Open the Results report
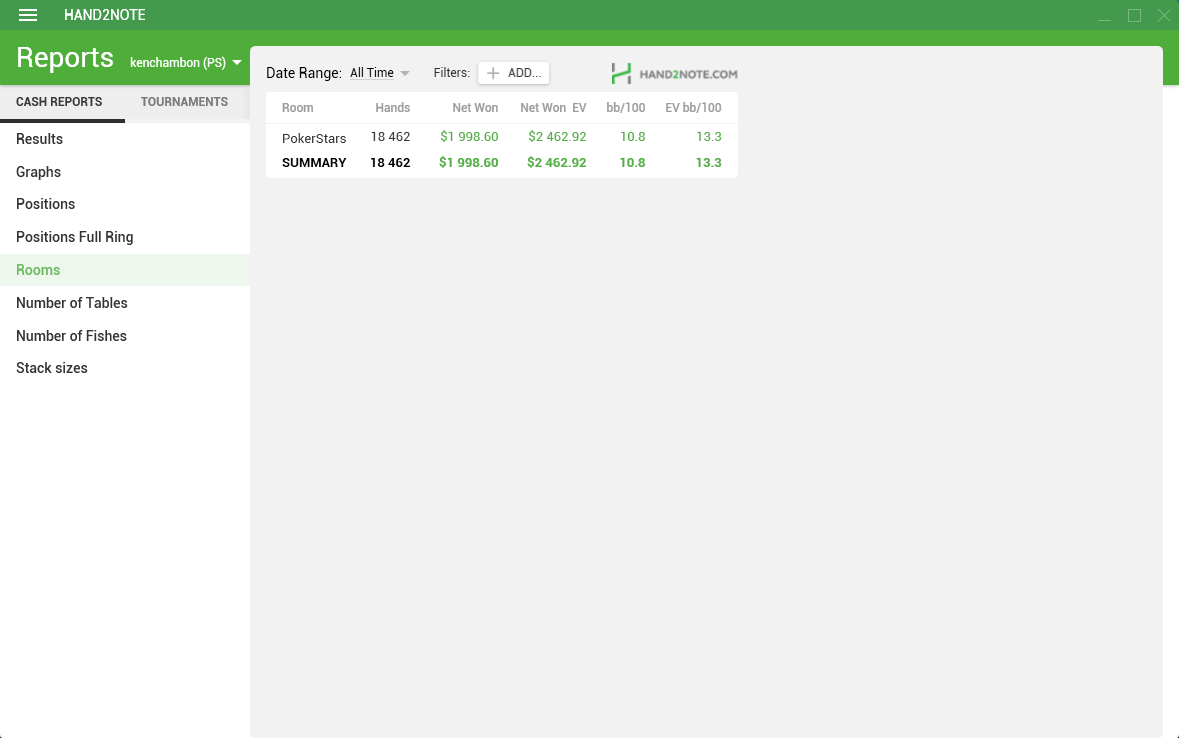The width and height of the screenshot is (1179, 738). pos(125,139)
